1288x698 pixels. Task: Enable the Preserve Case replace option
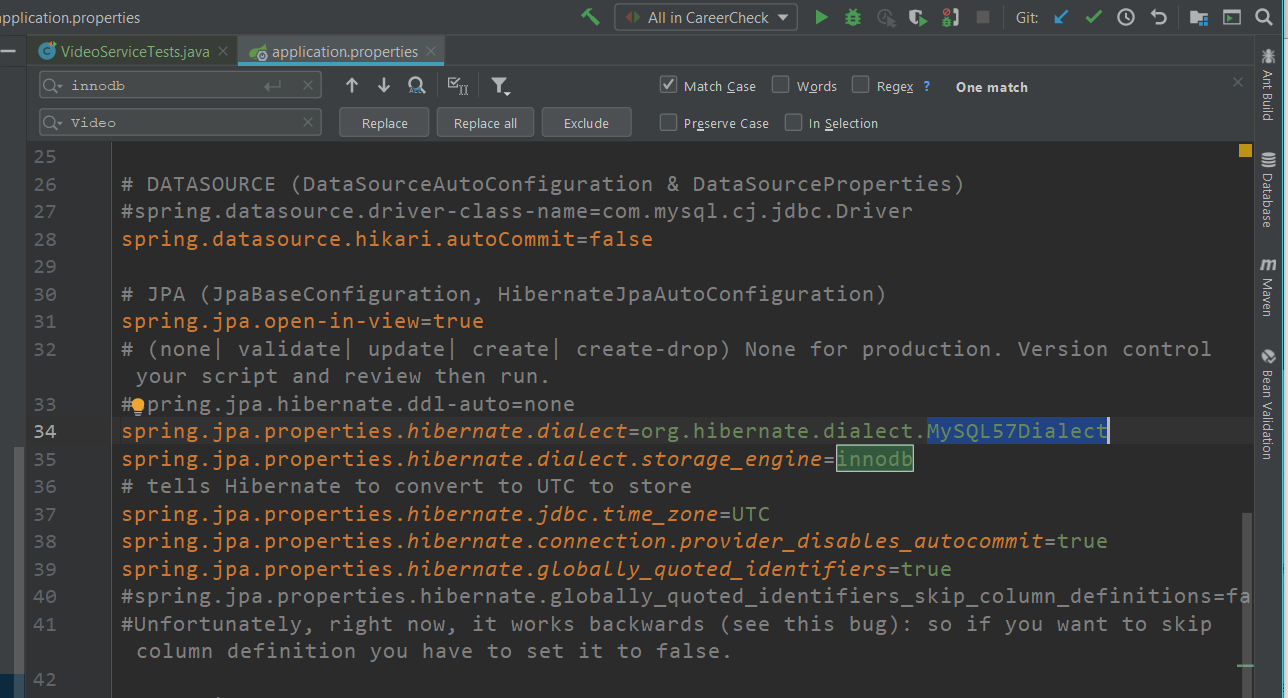coord(668,123)
